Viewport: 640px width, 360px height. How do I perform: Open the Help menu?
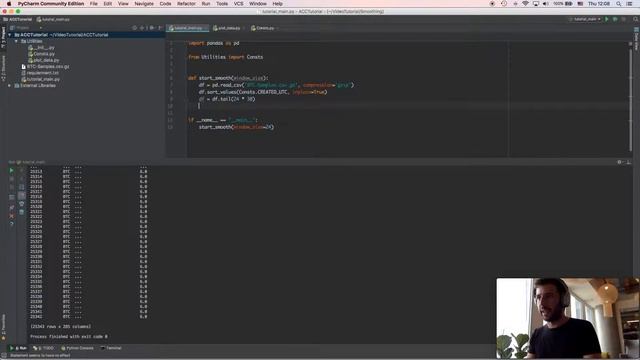[x=278, y=4]
